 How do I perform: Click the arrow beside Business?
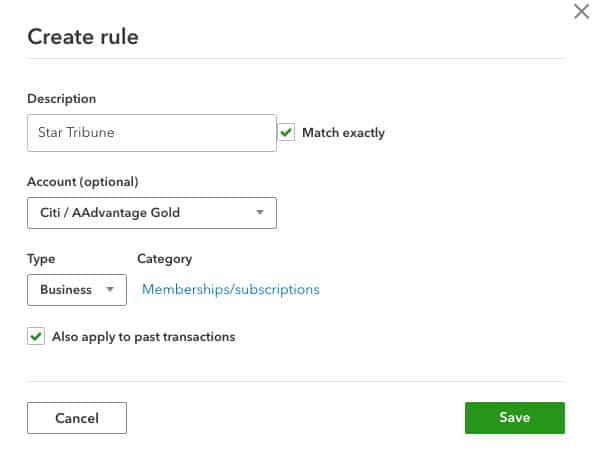pos(110,289)
